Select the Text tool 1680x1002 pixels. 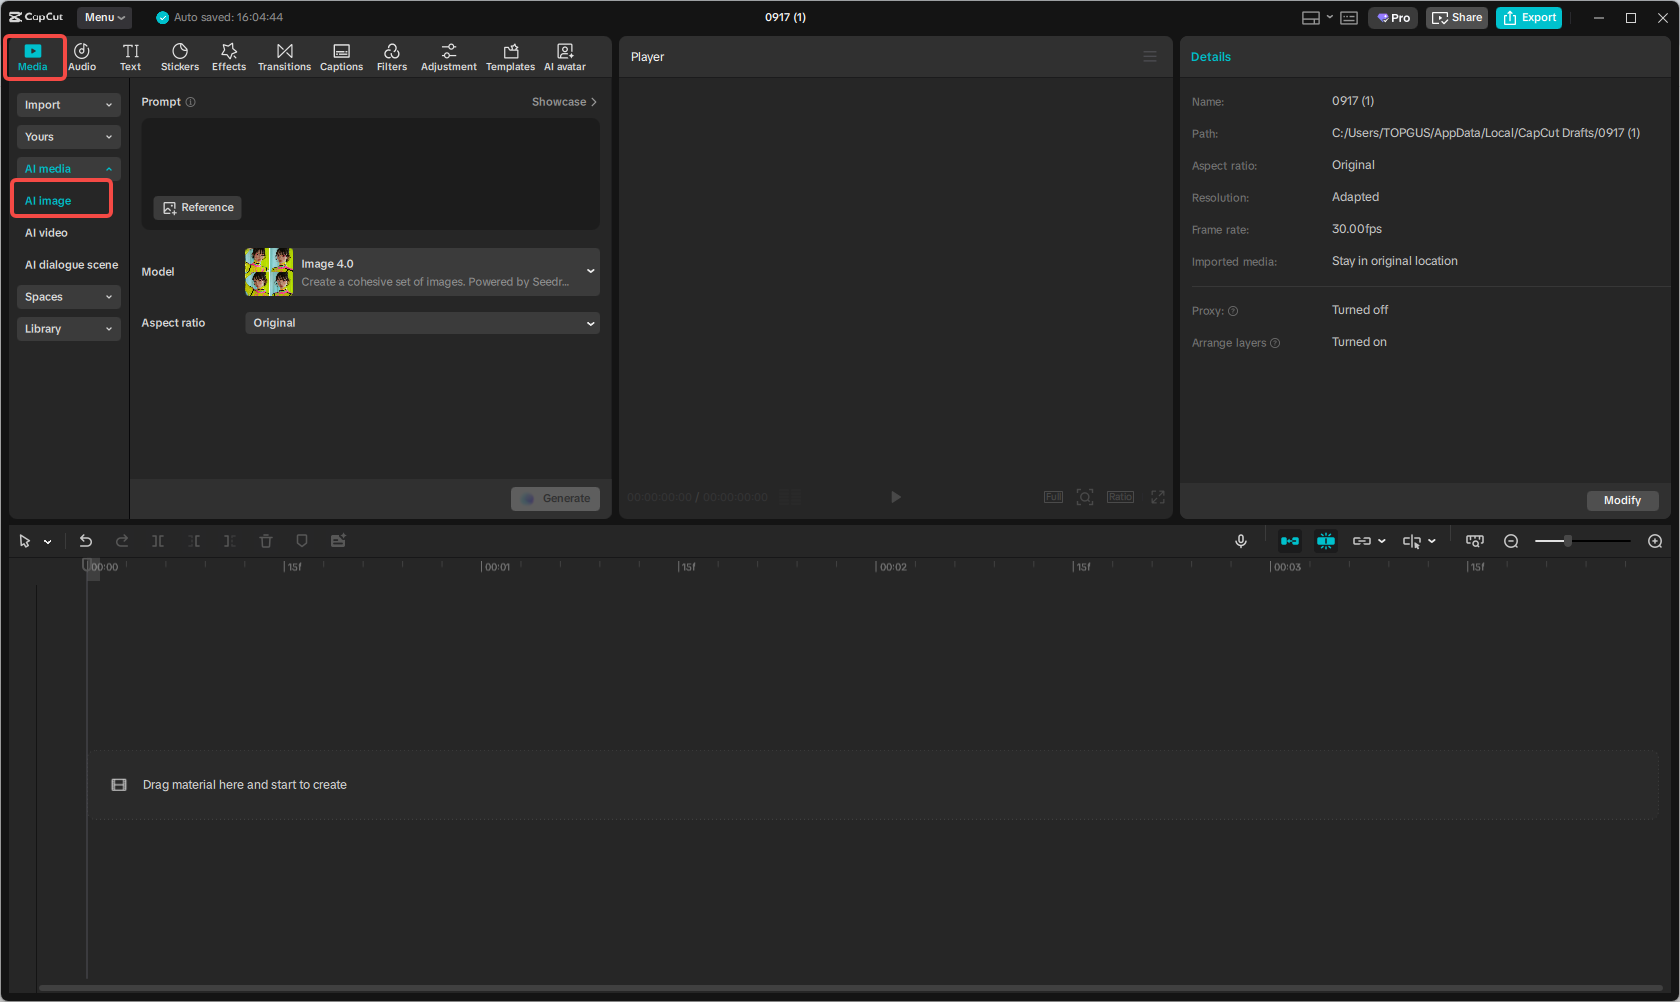(130, 56)
